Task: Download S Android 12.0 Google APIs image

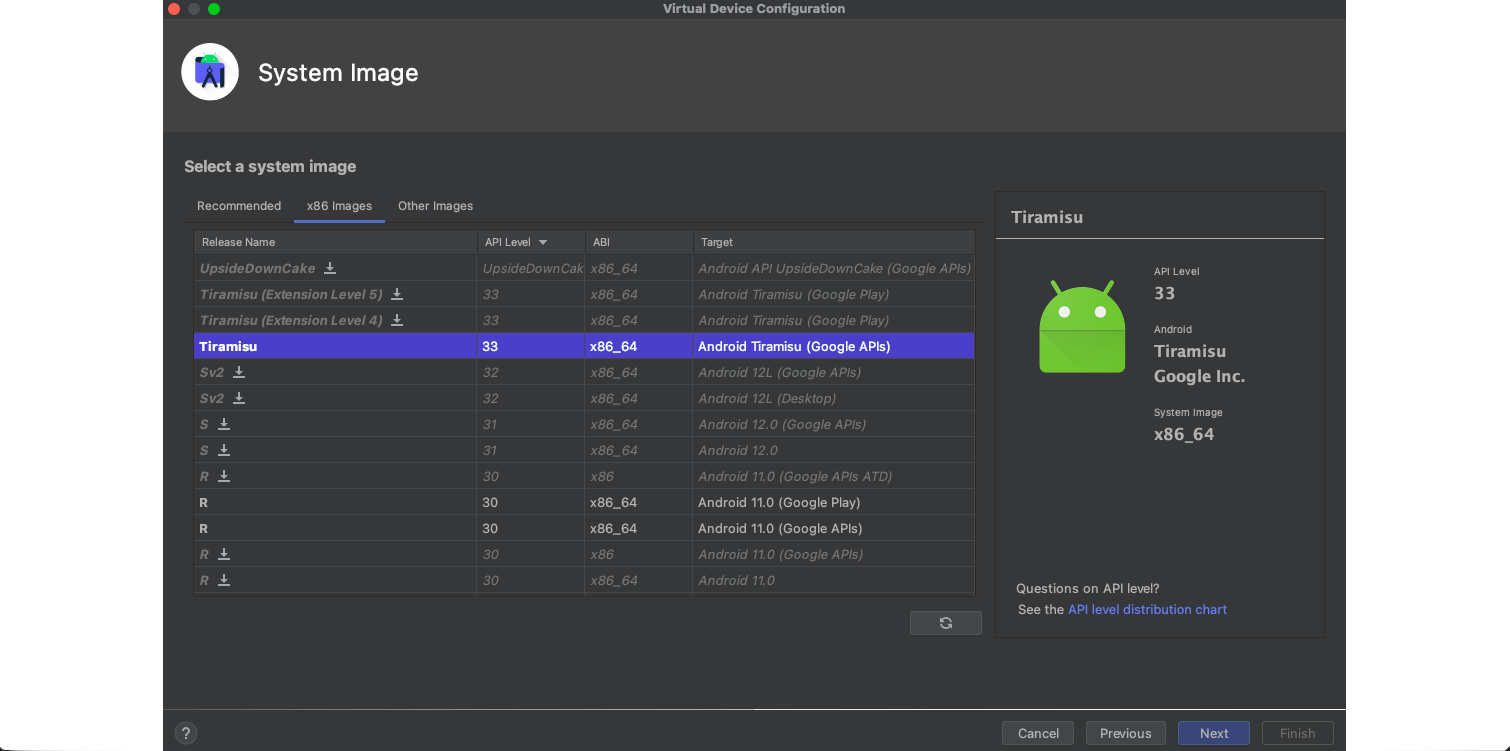Action: (x=224, y=424)
